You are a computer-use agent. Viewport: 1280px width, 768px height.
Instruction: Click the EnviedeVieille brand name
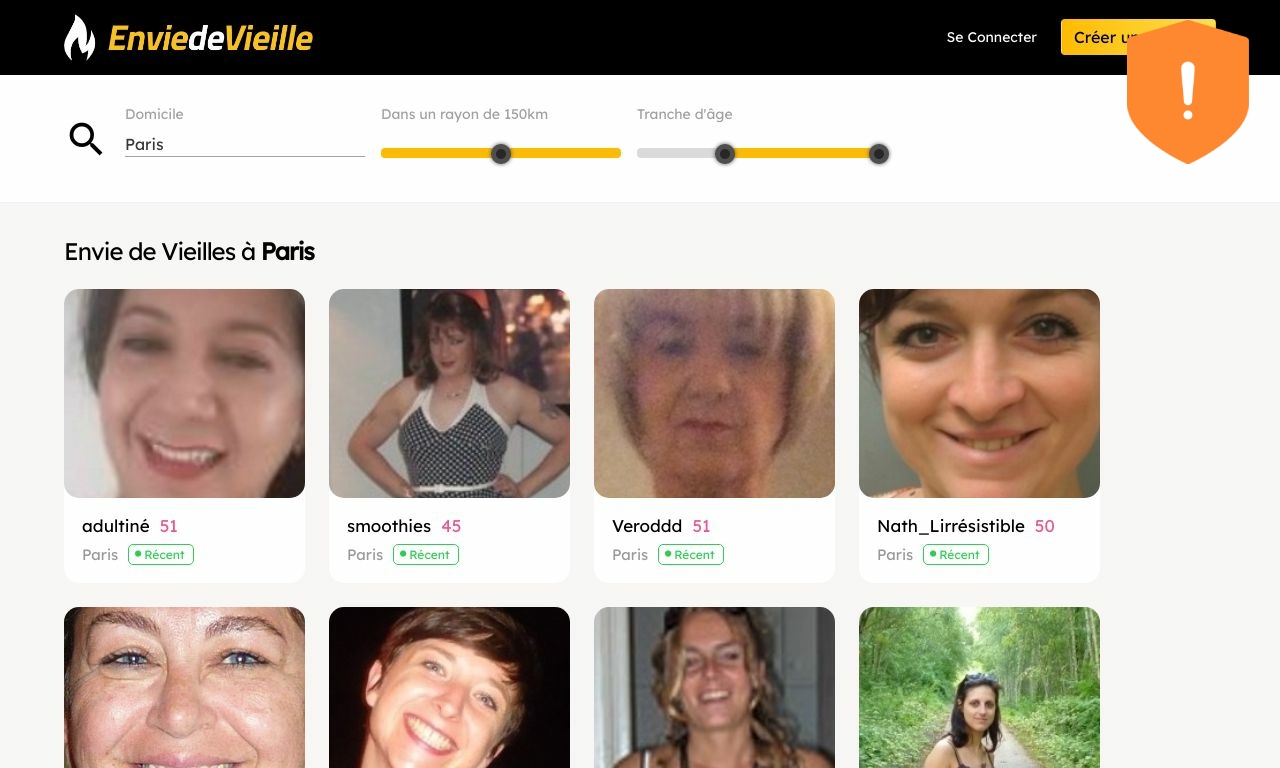(x=210, y=38)
